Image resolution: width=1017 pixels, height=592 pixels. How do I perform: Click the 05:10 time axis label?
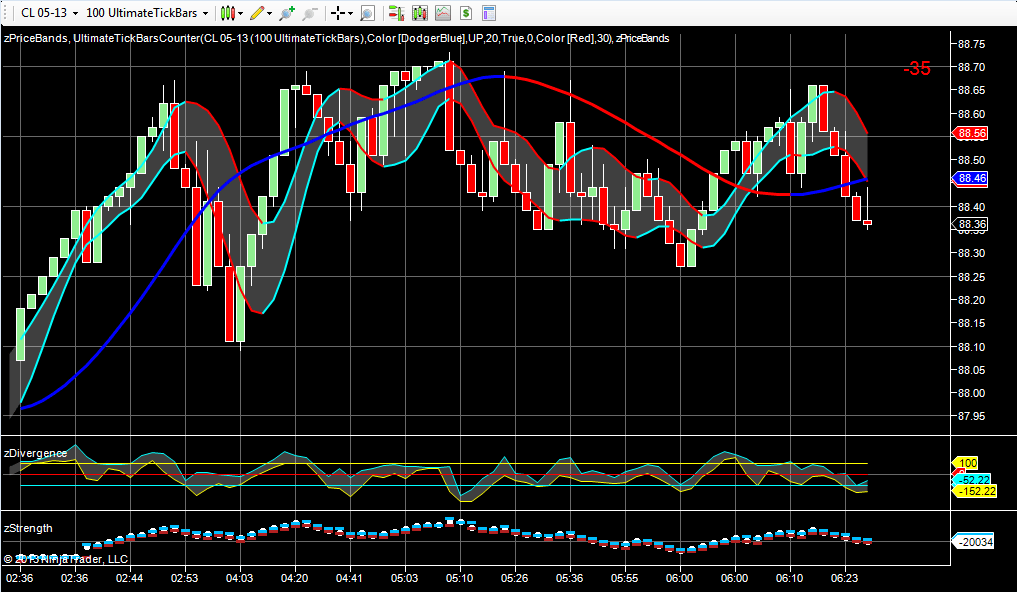click(460, 578)
